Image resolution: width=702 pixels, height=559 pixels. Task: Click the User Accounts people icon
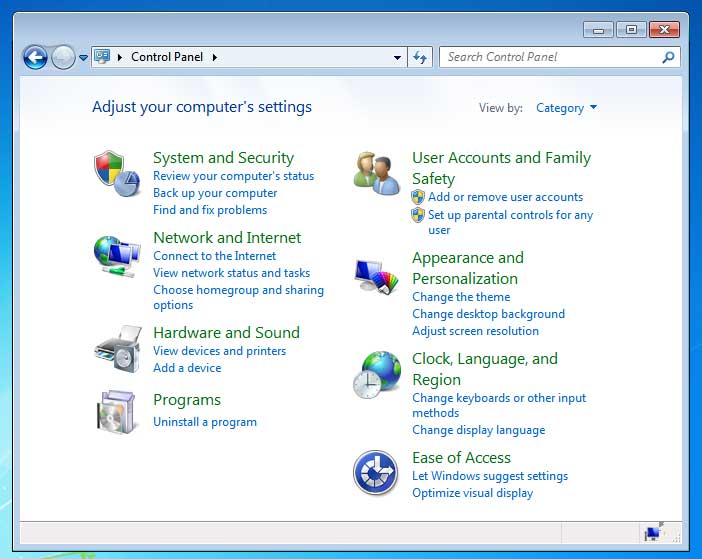377,174
